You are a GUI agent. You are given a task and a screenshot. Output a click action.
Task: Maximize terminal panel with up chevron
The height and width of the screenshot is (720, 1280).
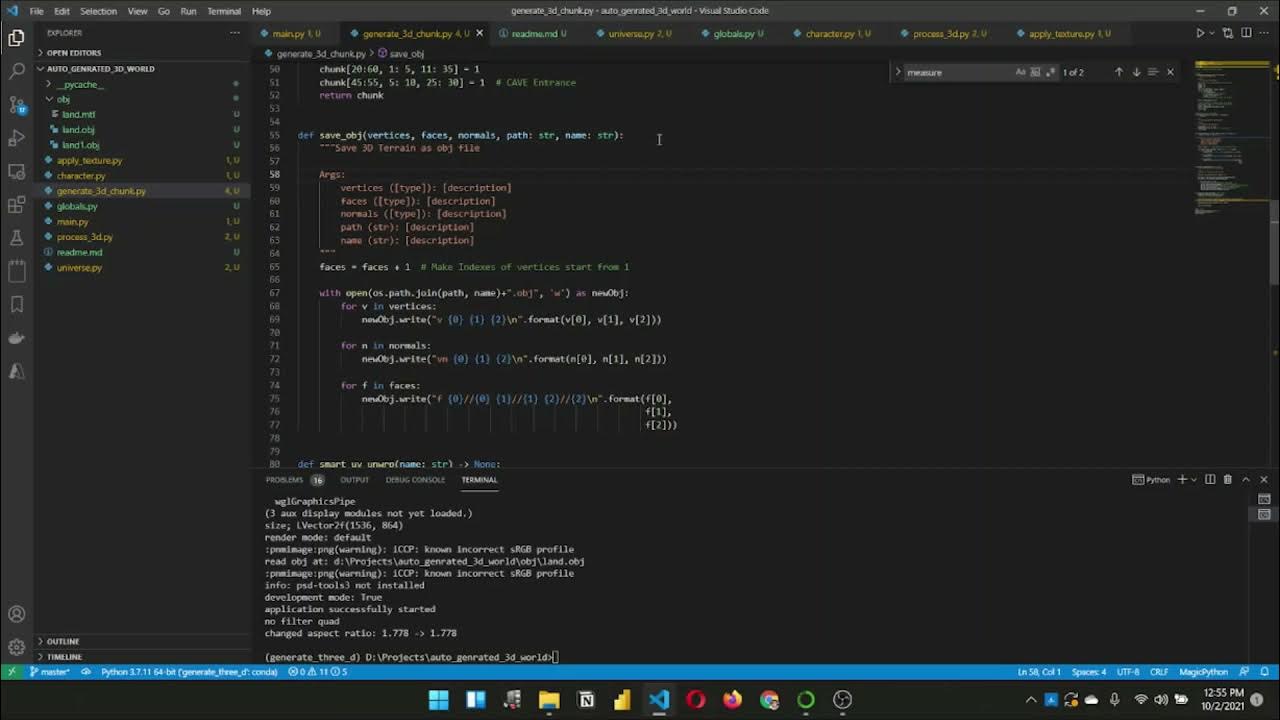pyautogui.click(x=1246, y=480)
